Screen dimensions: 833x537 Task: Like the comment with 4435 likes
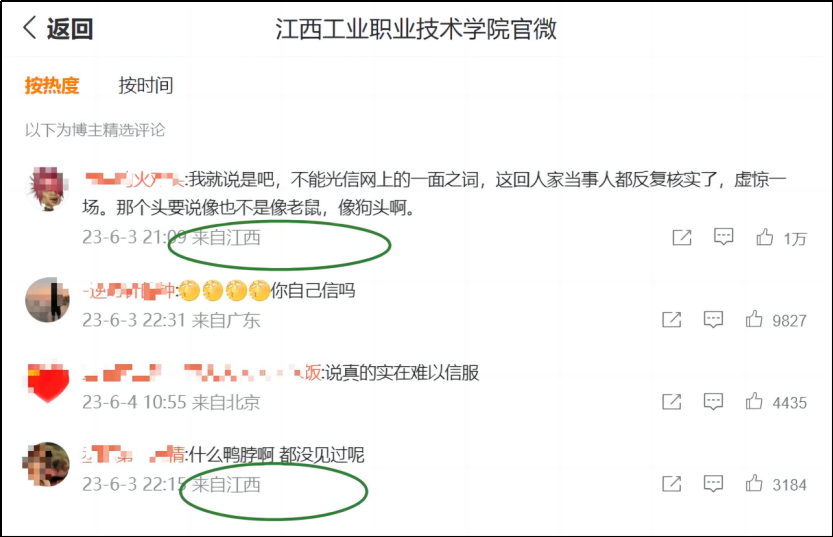(x=754, y=402)
